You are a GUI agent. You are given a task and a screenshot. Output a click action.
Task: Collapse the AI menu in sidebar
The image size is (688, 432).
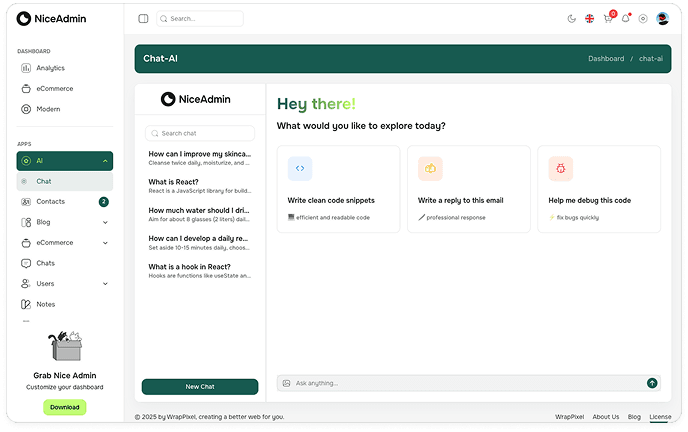pyautogui.click(x=105, y=161)
